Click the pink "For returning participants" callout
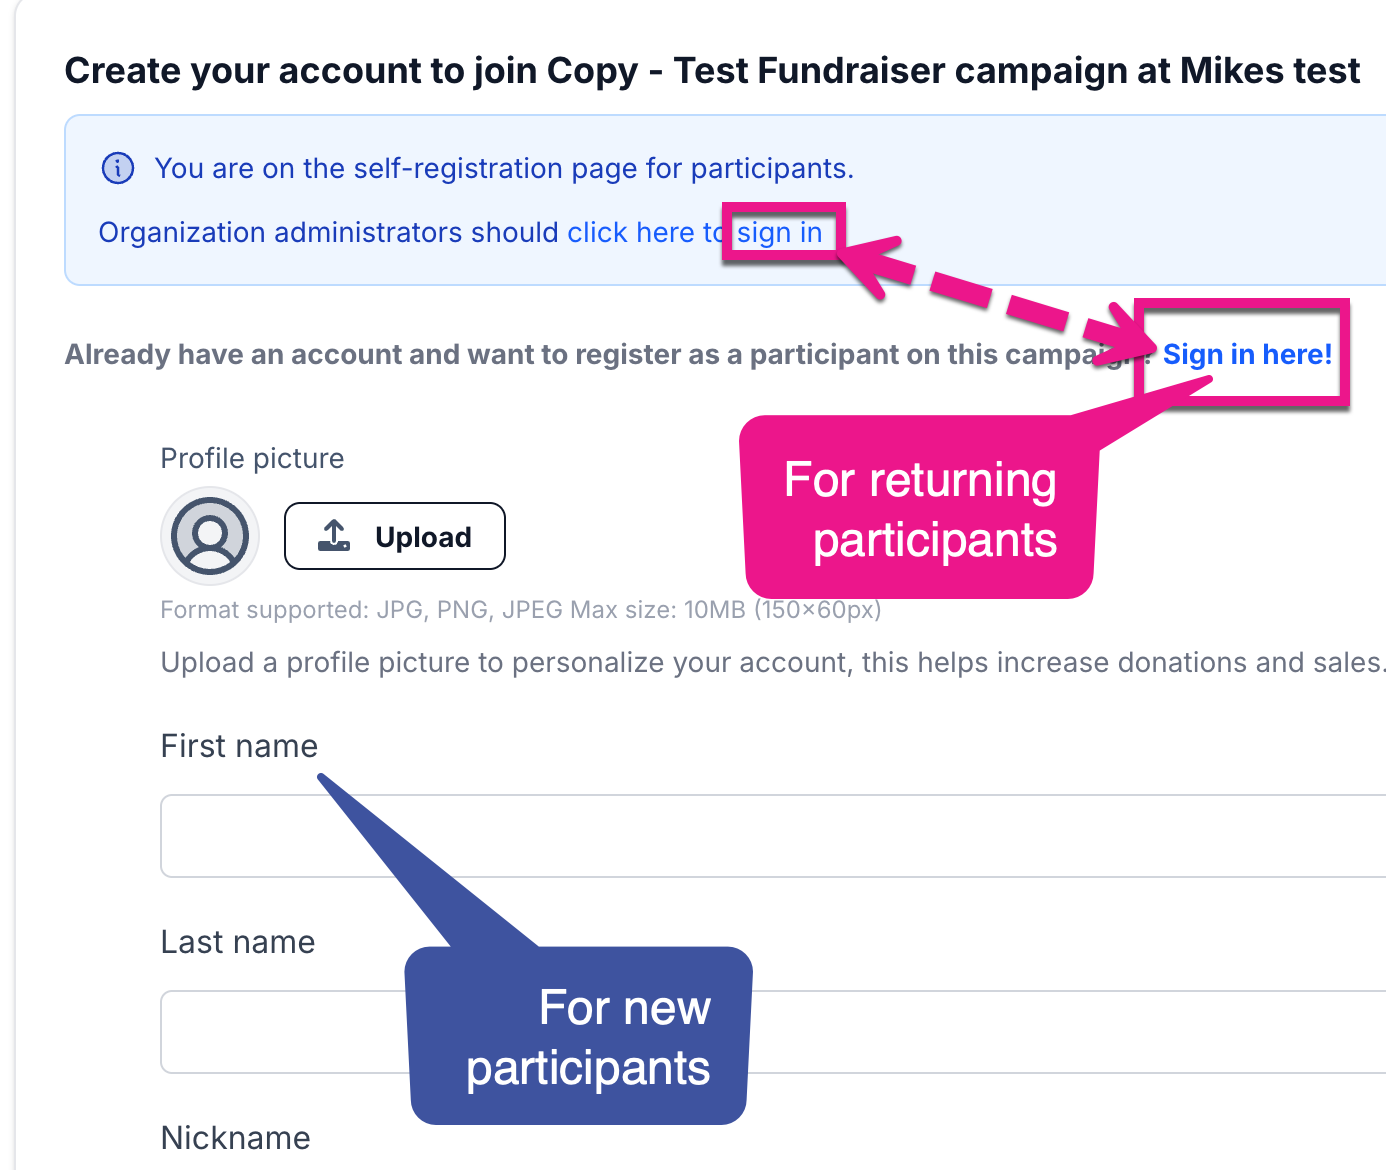The image size is (1386, 1170). pos(919,510)
